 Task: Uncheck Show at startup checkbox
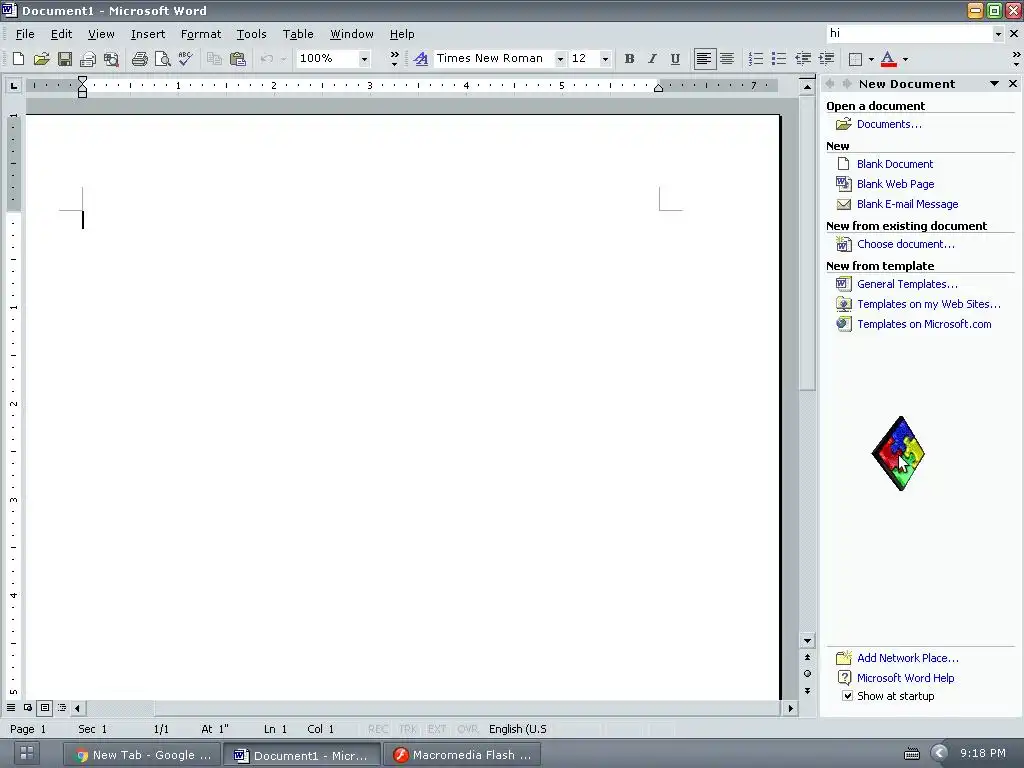tap(847, 696)
